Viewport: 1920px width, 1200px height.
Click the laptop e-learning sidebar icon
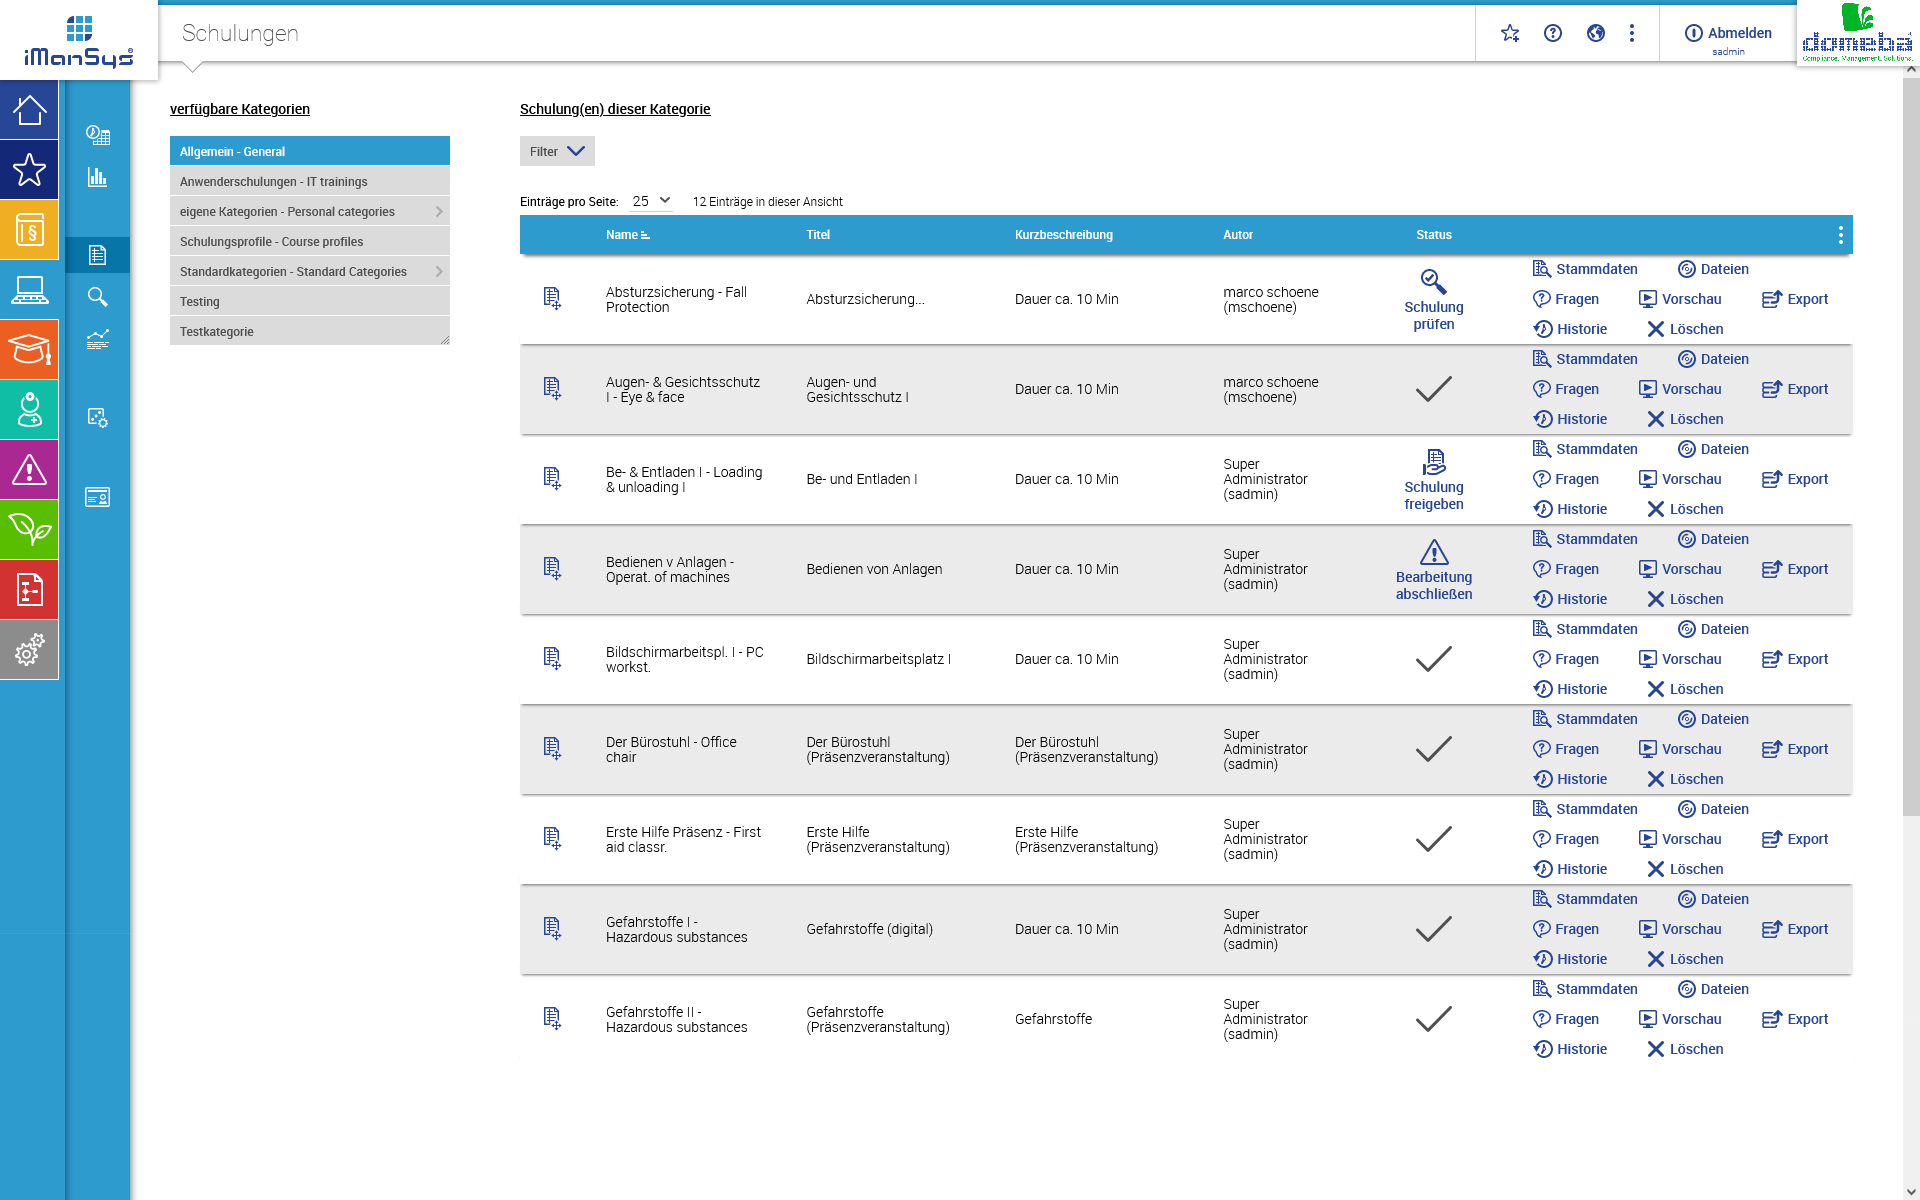[29, 289]
